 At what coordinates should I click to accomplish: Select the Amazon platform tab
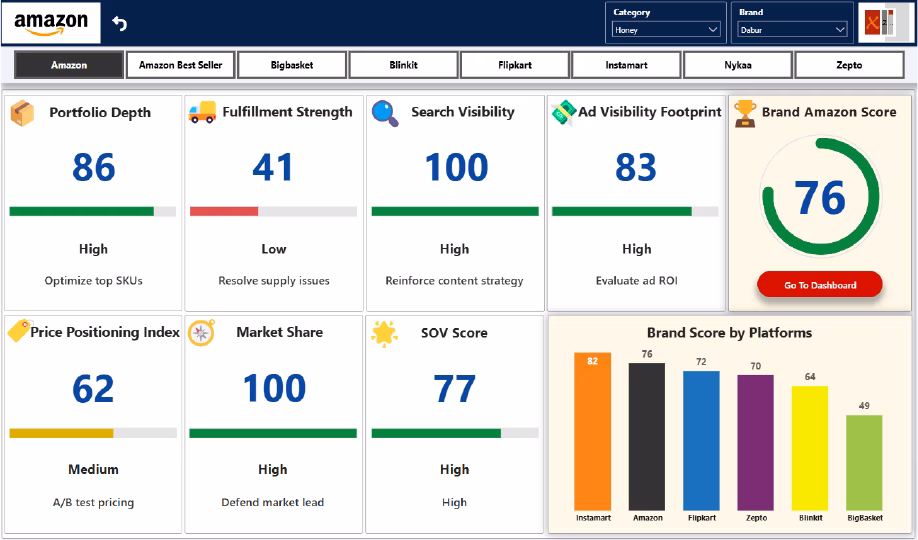pos(69,65)
